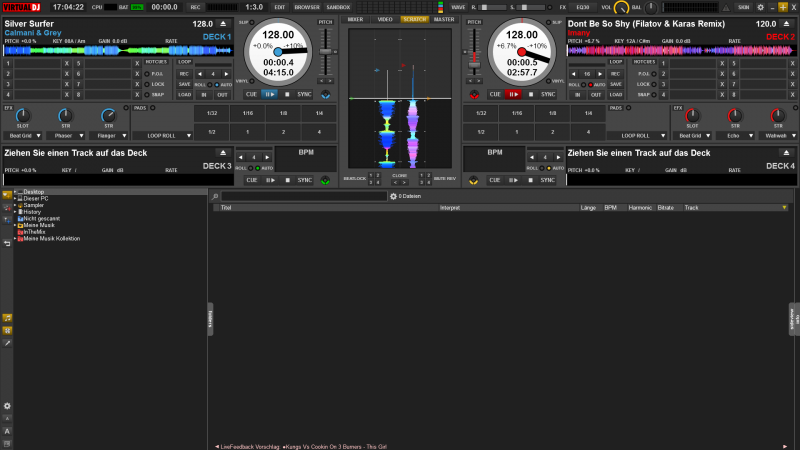Open settings gear in top bar
Screen dimensions: 800x450
[760, 7]
